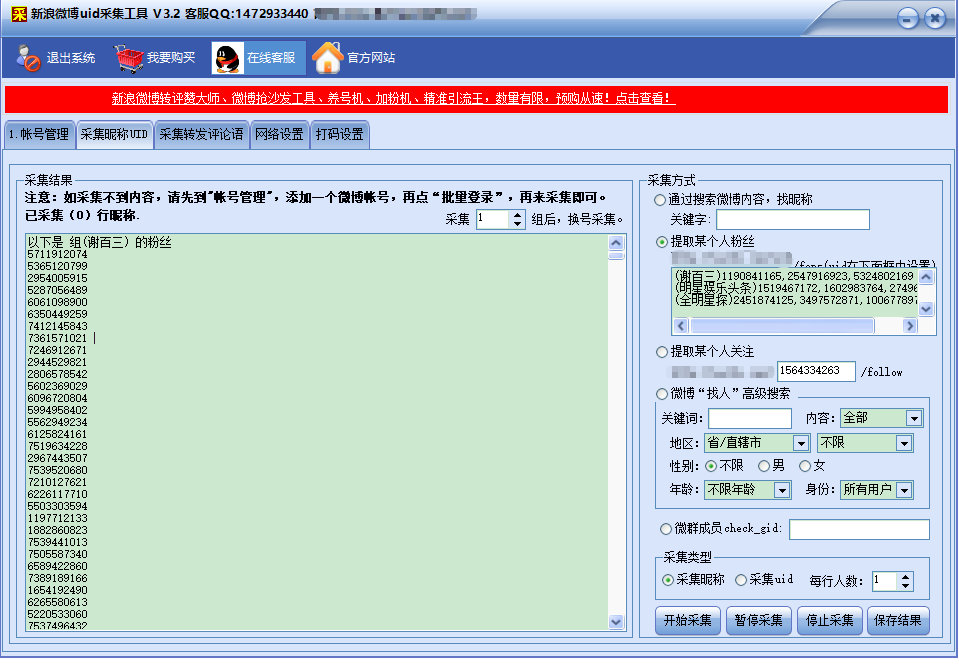This screenshot has width=959, height=666.
Task: Click the QQ penguin 在线客服 icon
Action: (228, 59)
